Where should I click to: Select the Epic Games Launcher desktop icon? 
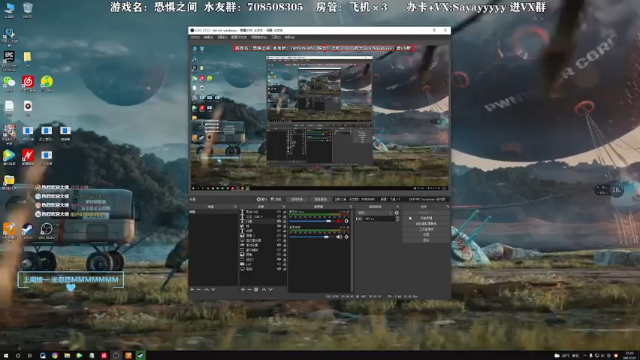pyautogui.click(x=9, y=60)
